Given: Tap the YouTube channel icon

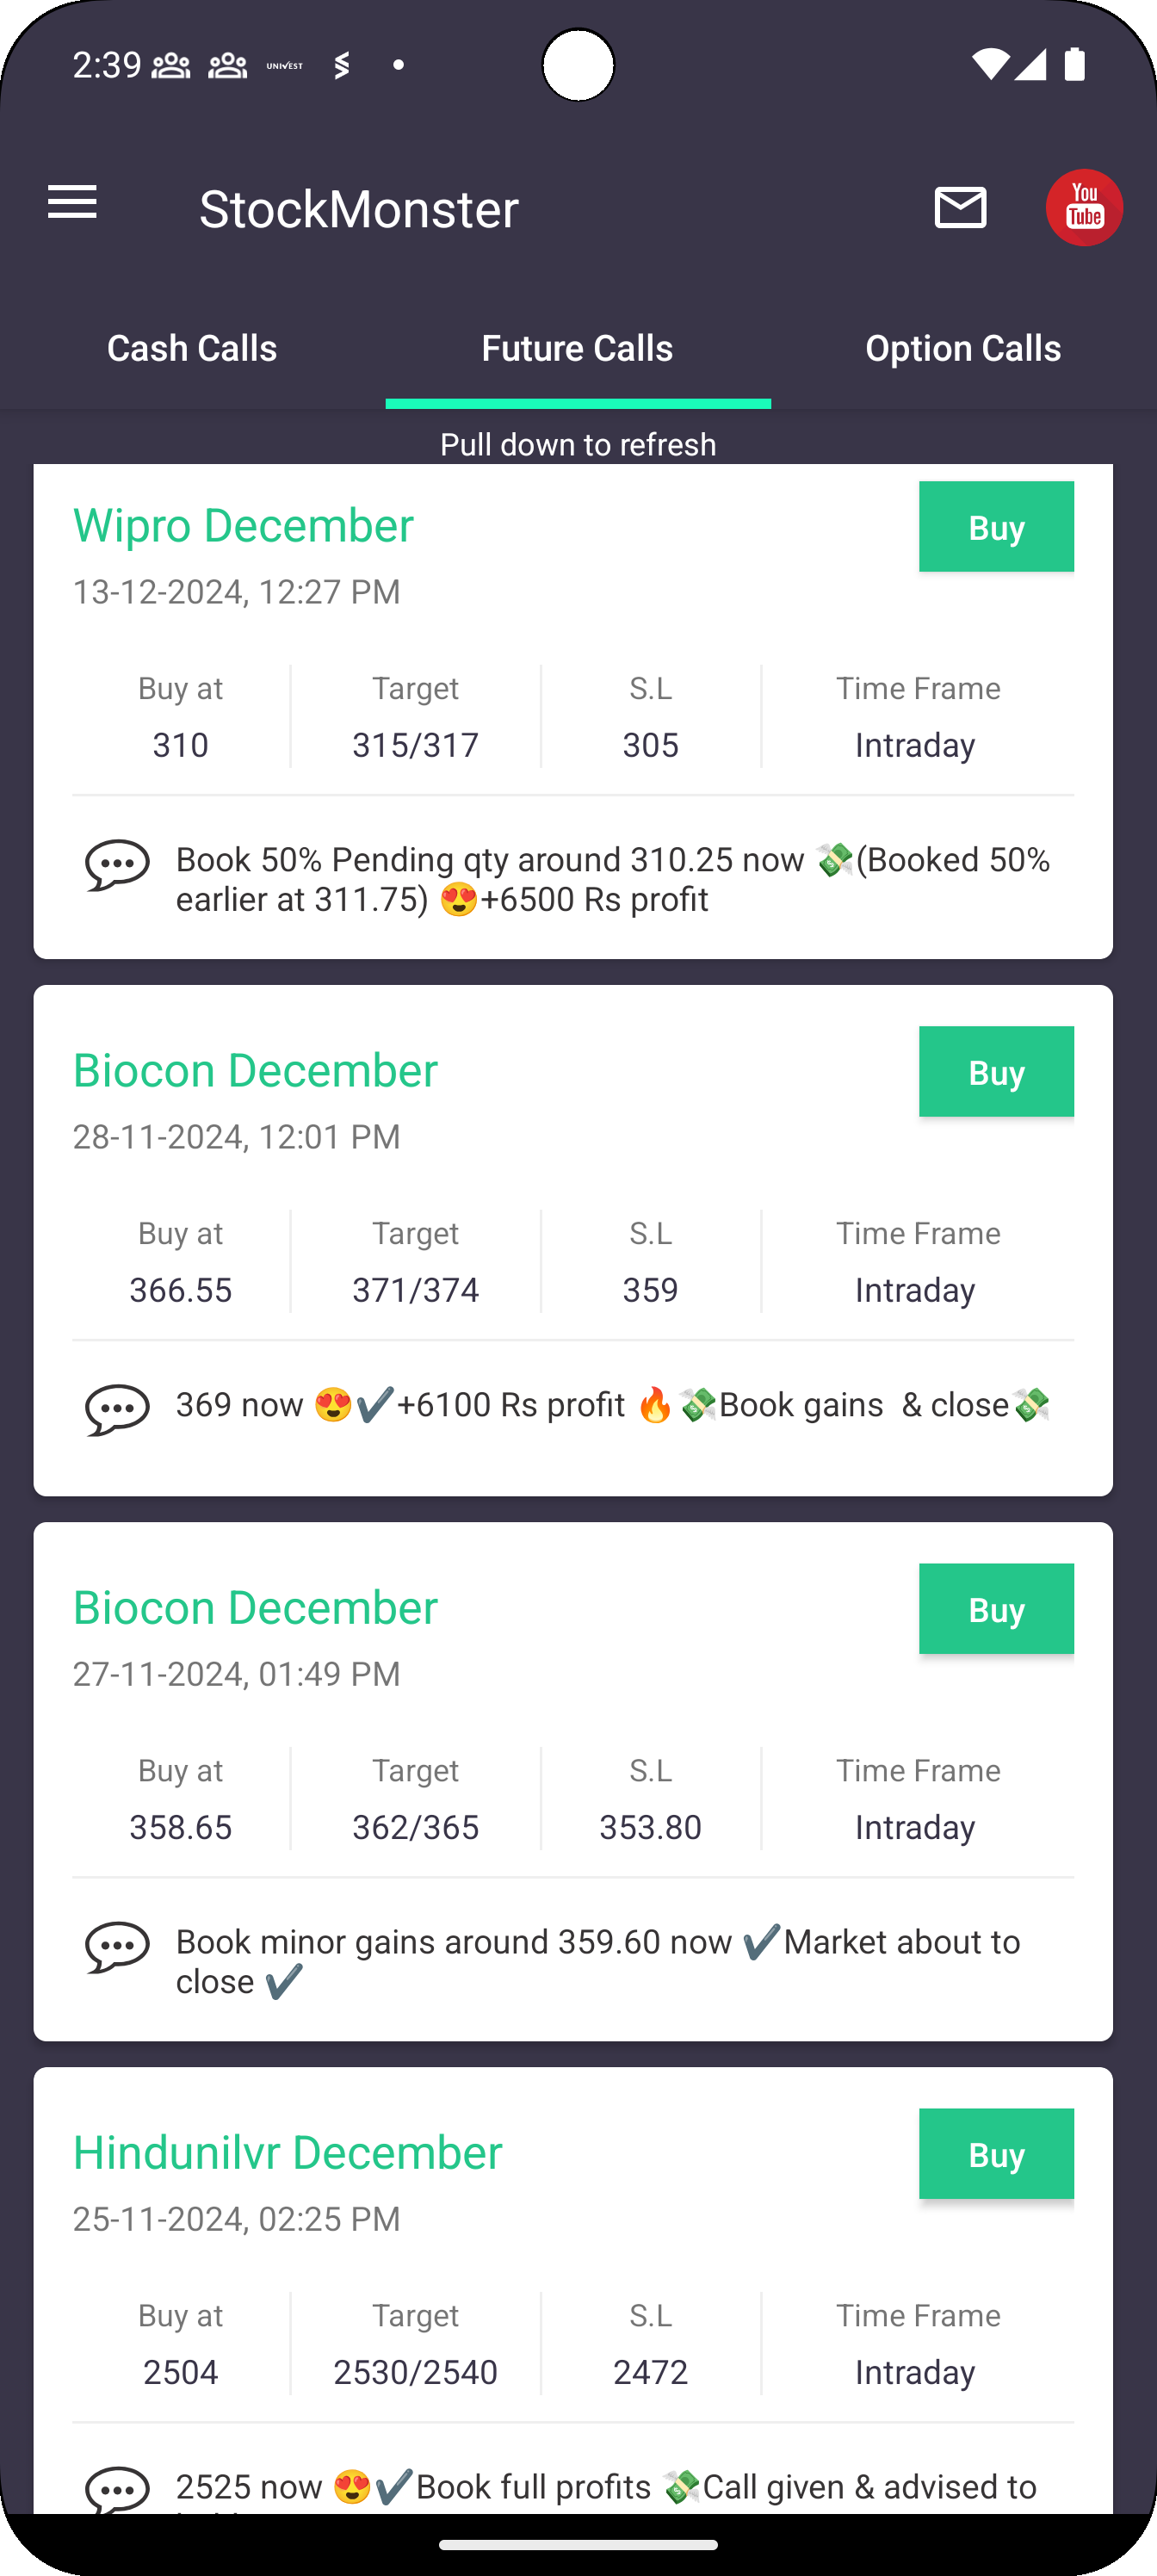Looking at the screenshot, I should [1084, 208].
